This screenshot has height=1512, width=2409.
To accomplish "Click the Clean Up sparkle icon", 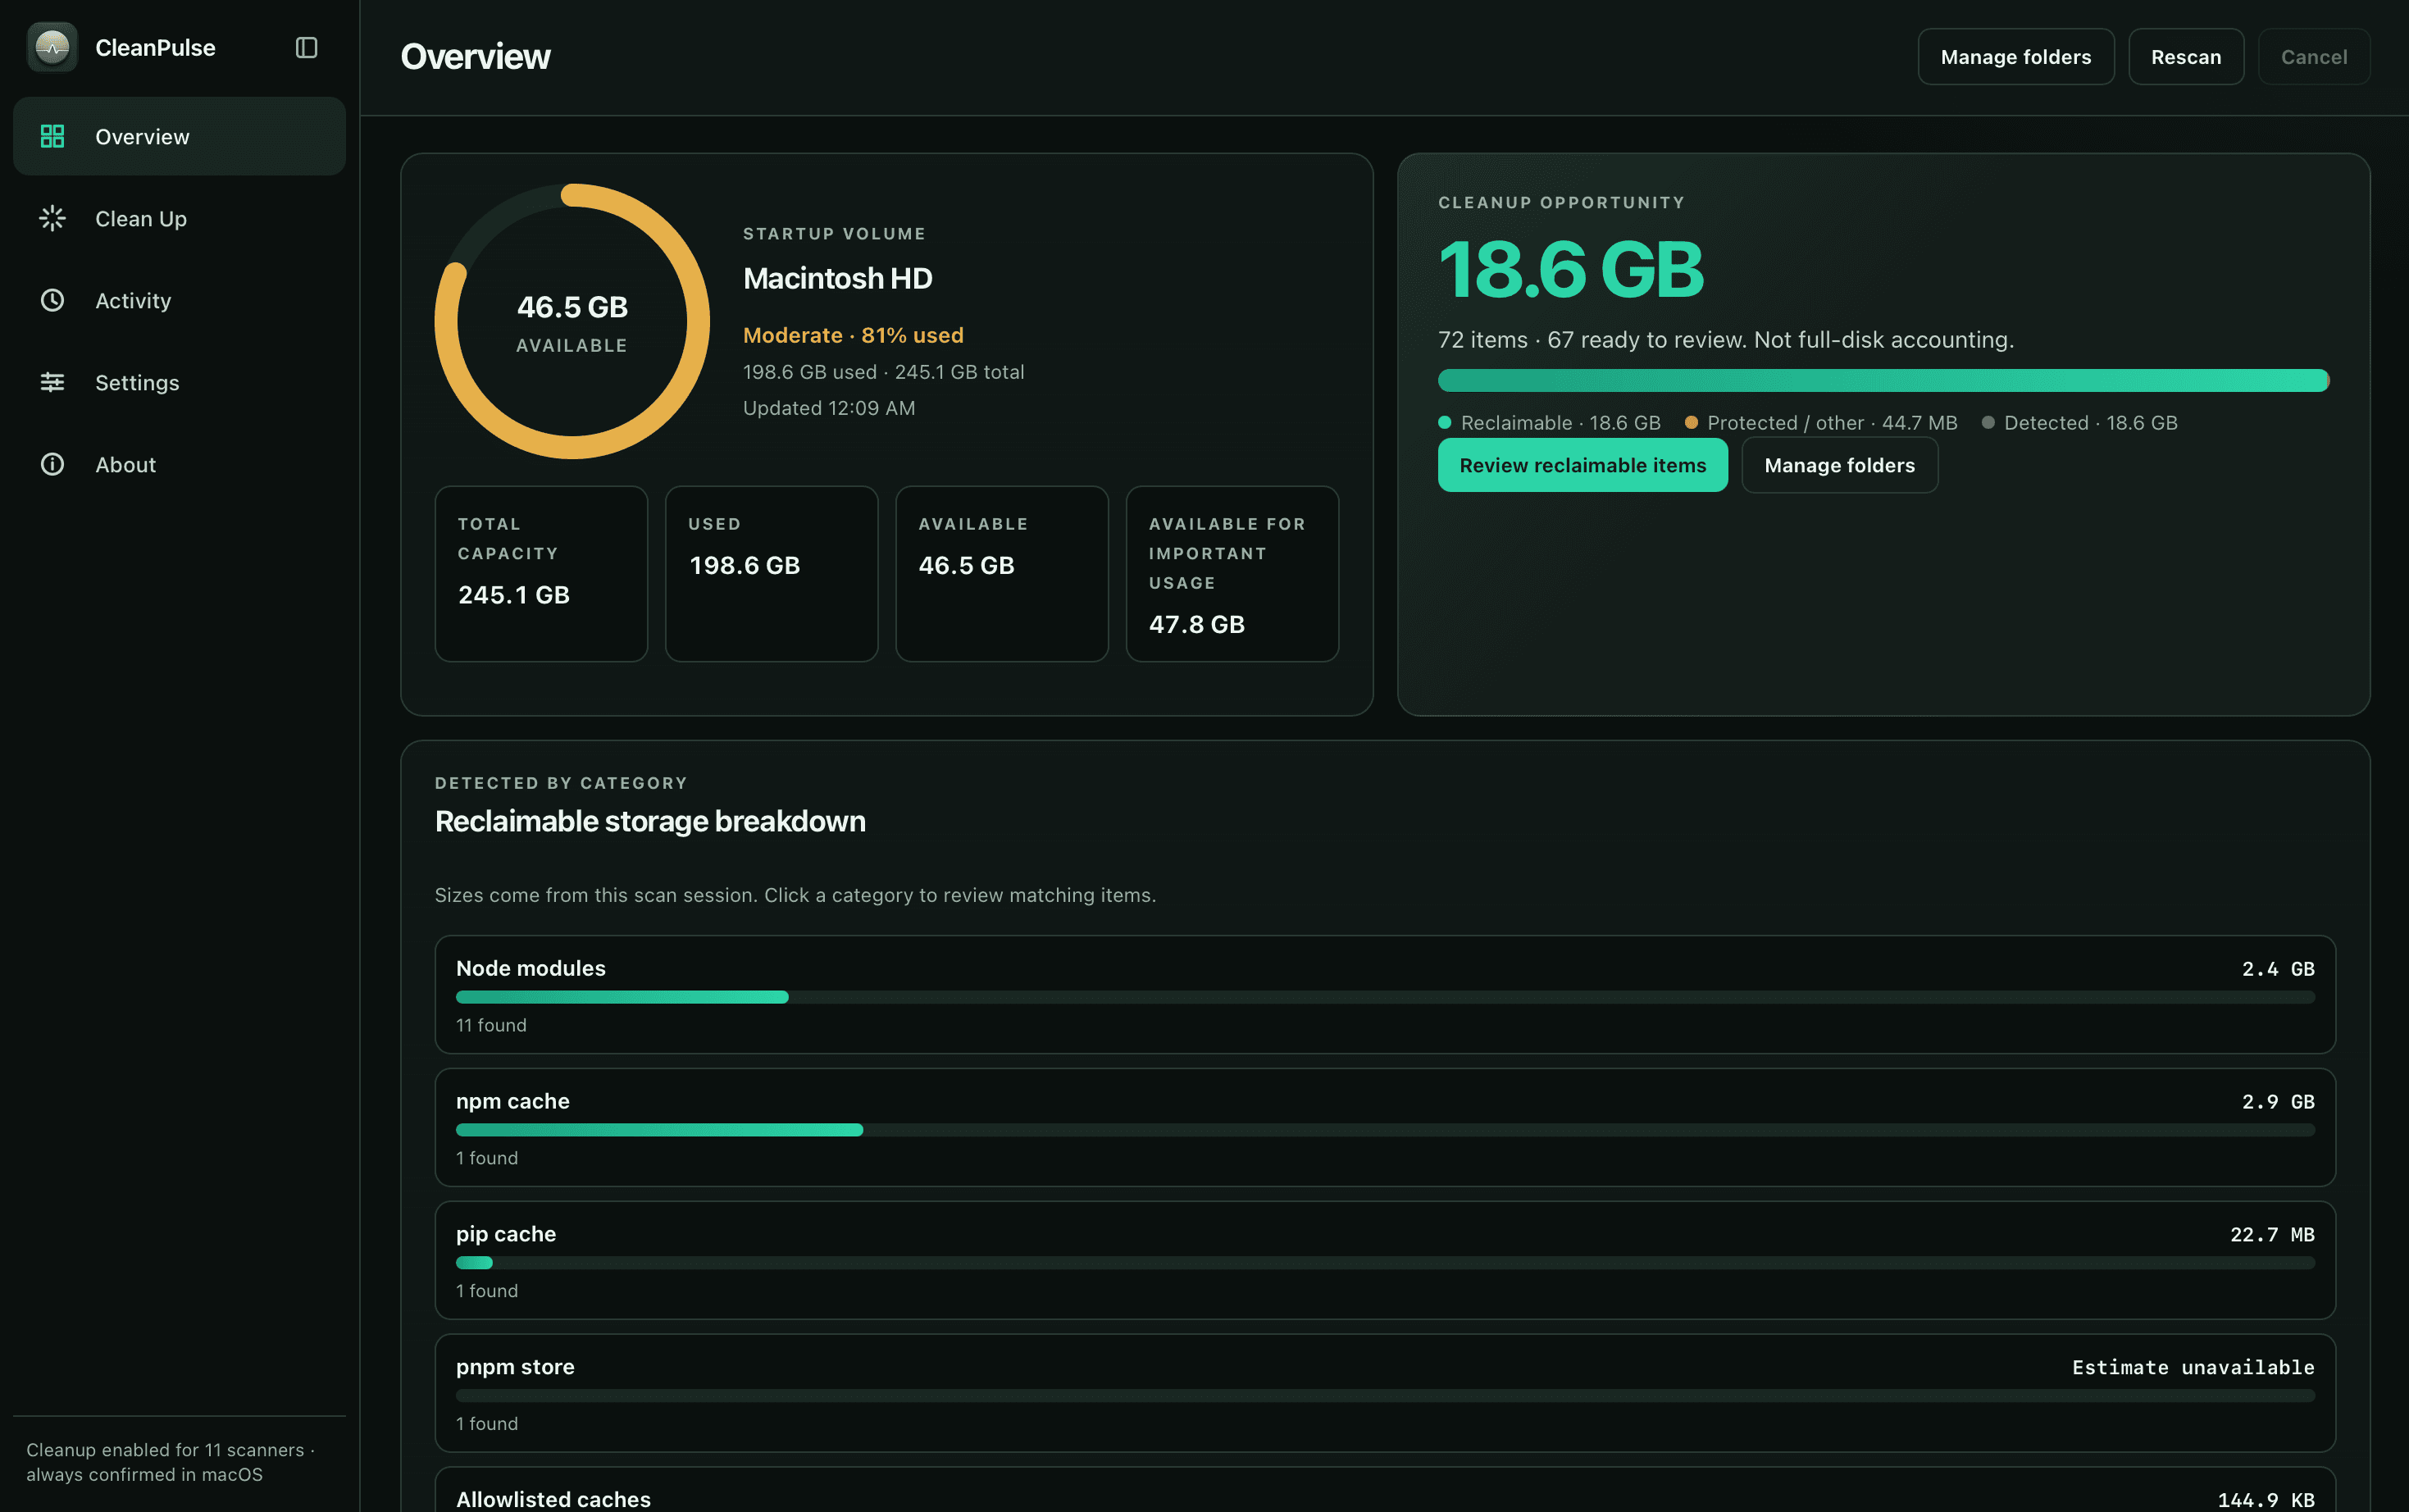I will [52, 218].
